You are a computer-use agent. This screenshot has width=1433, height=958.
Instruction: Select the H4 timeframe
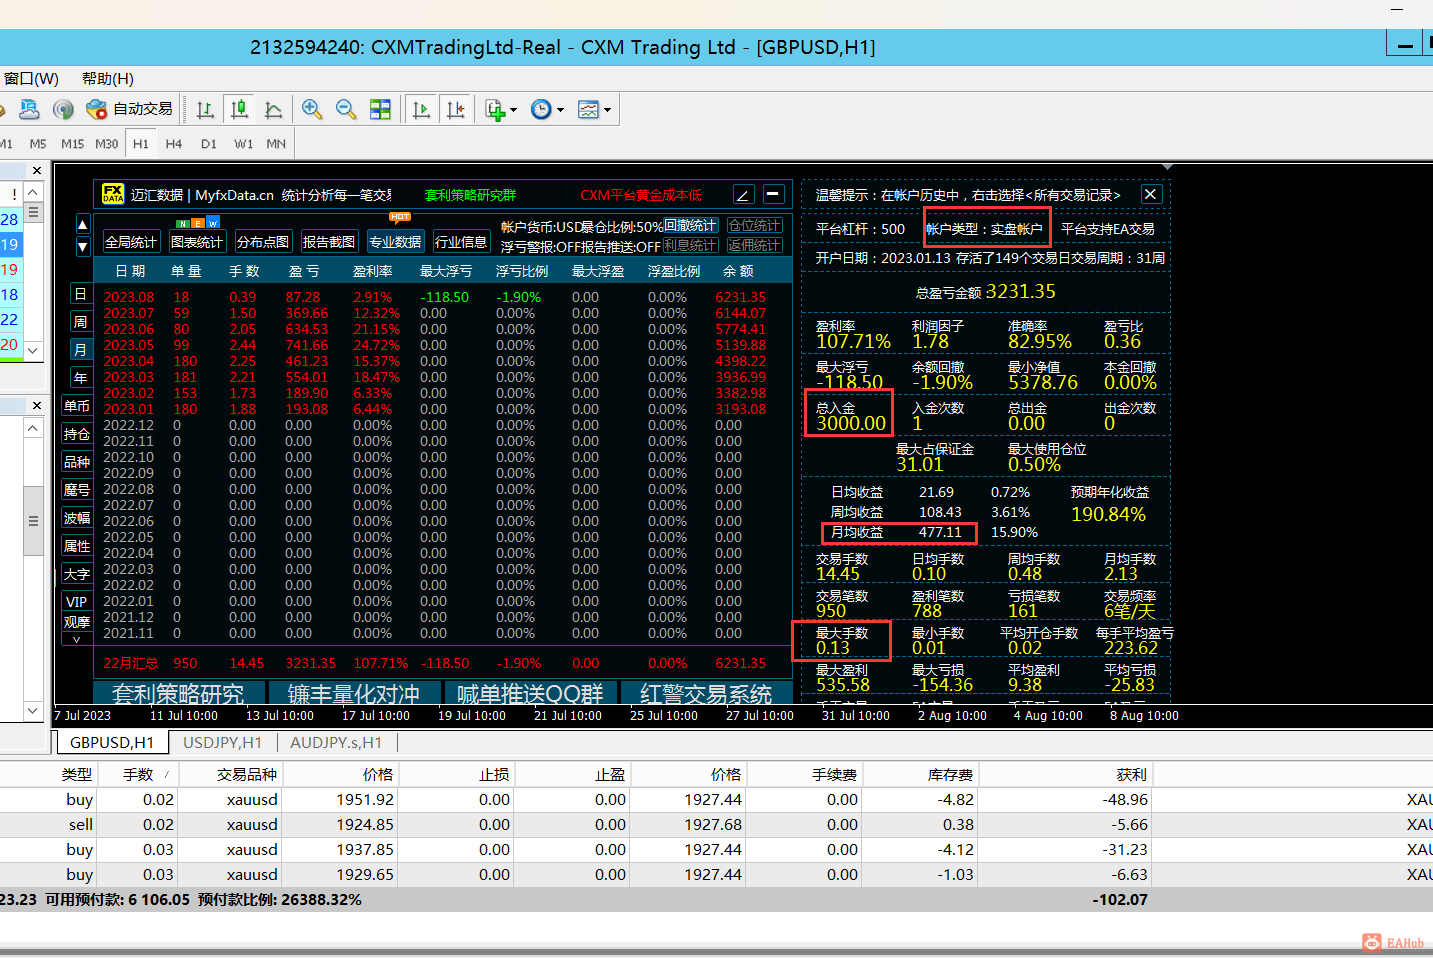click(x=174, y=144)
